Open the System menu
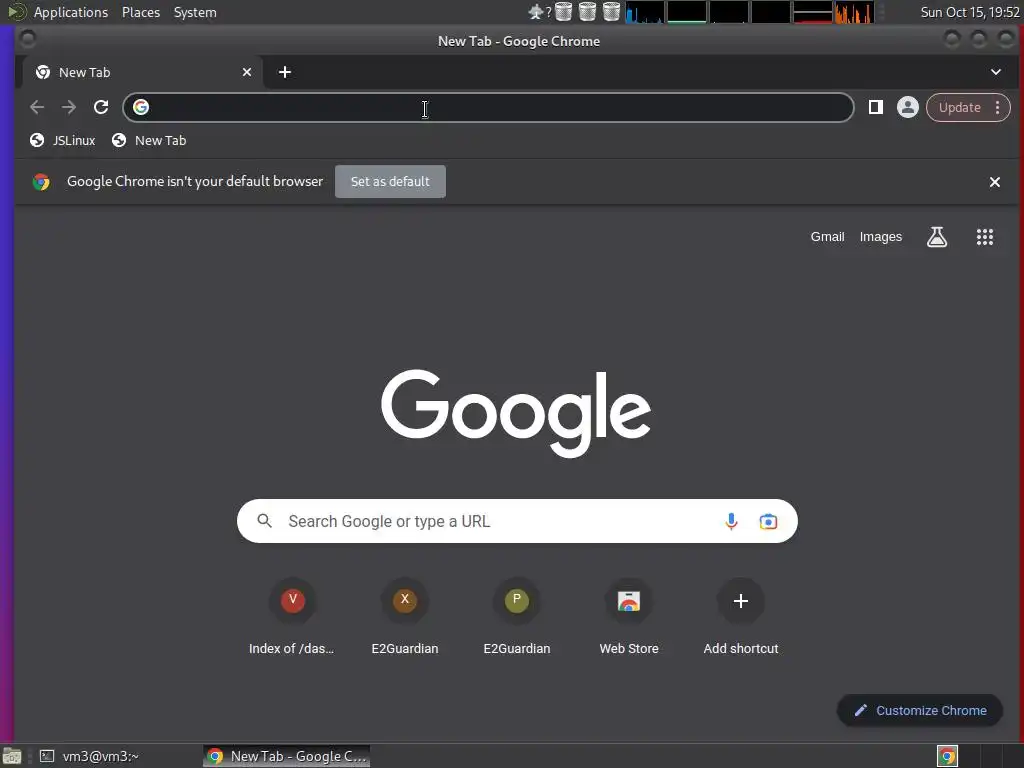The width and height of the screenshot is (1024, 768). coord(195,12)
